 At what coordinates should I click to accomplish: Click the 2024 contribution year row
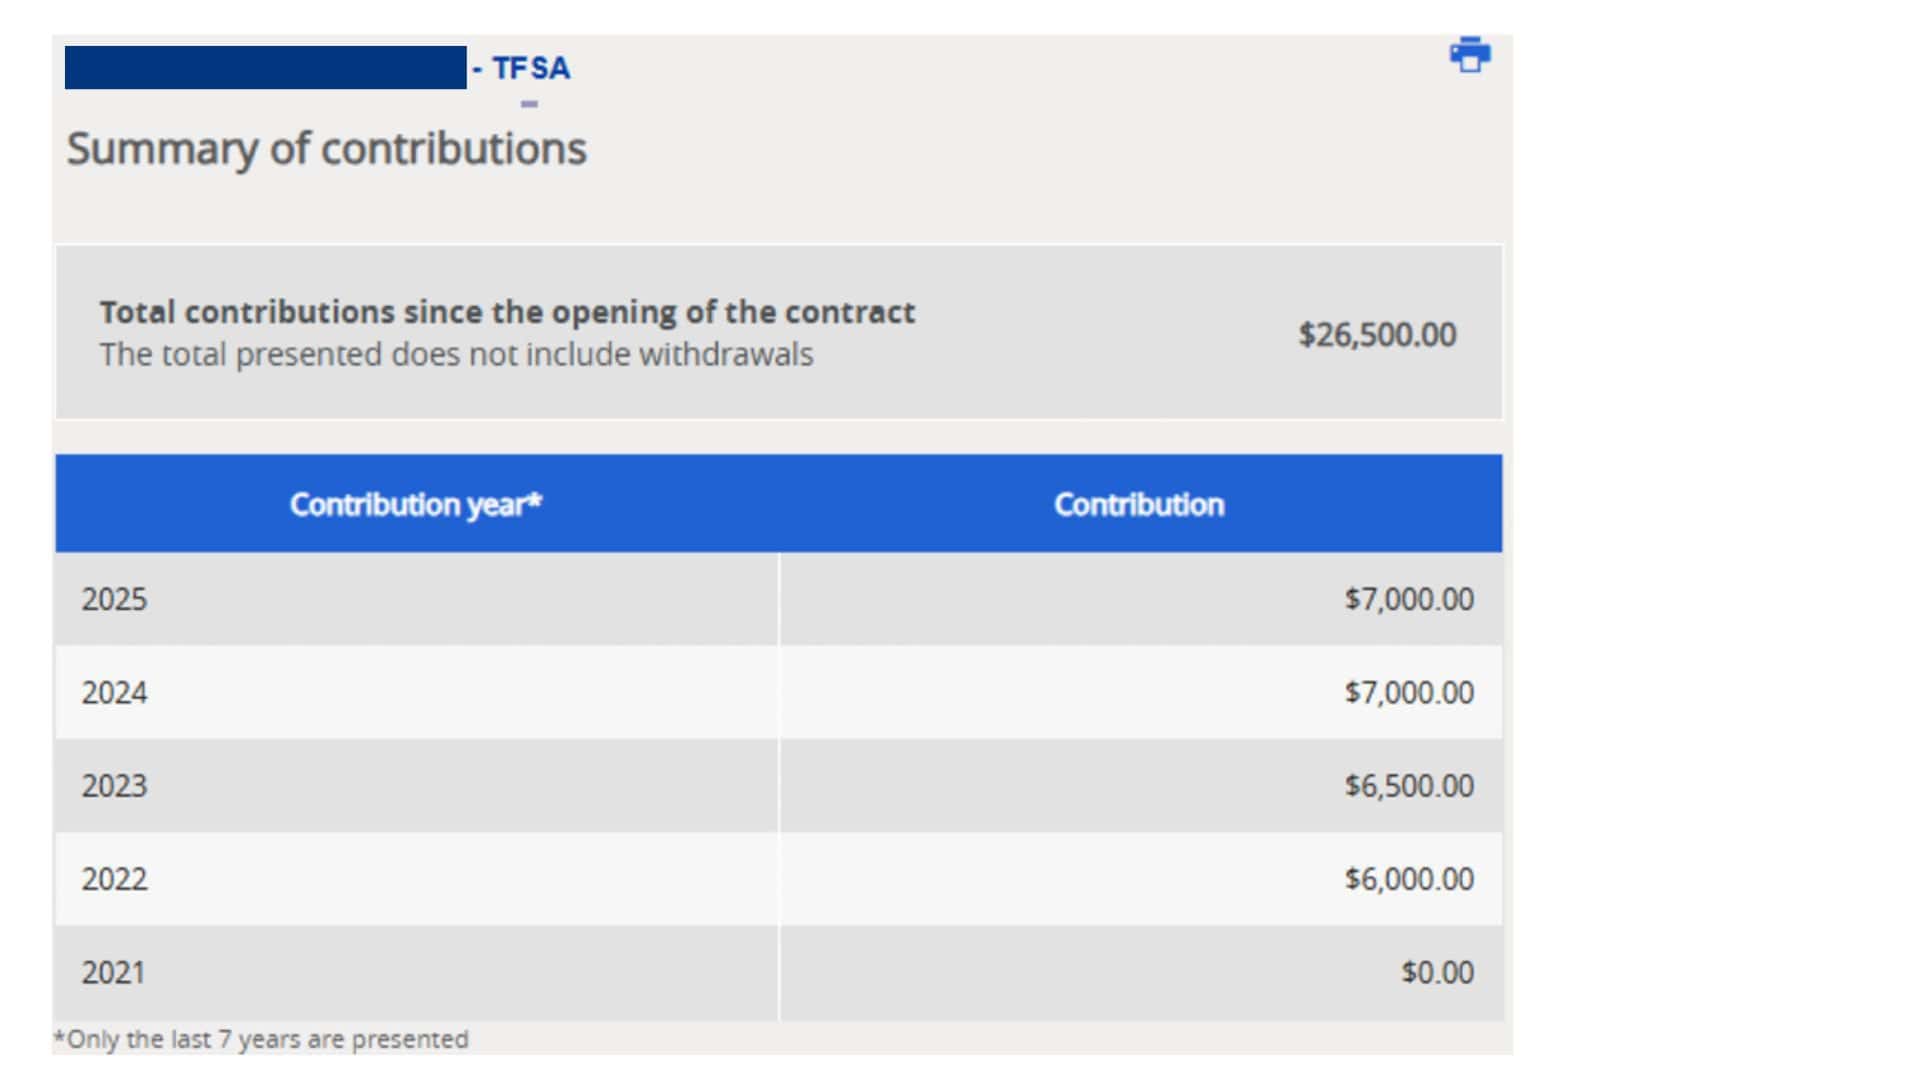point(779,692)
